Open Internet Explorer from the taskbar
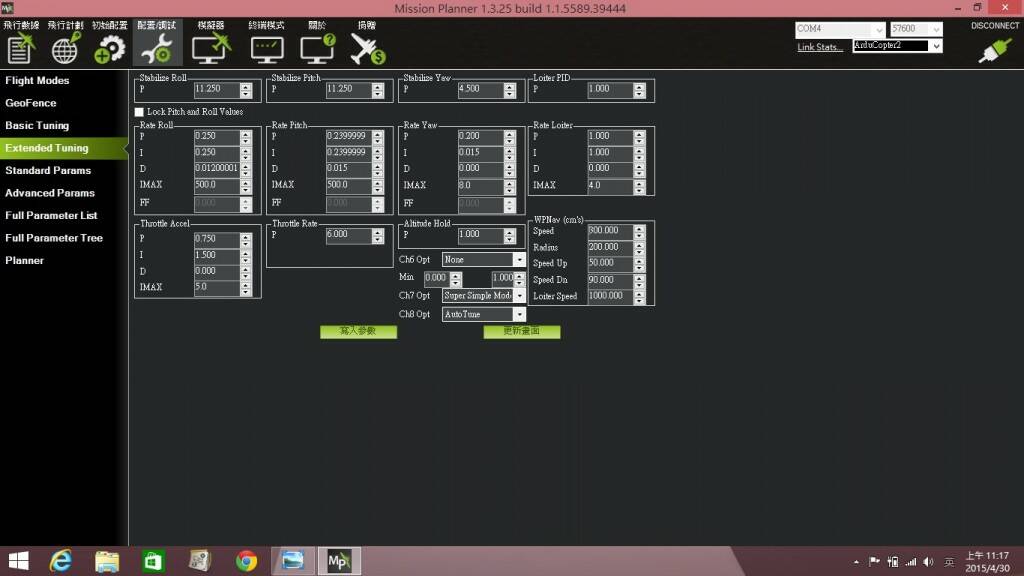 [61, 561]
